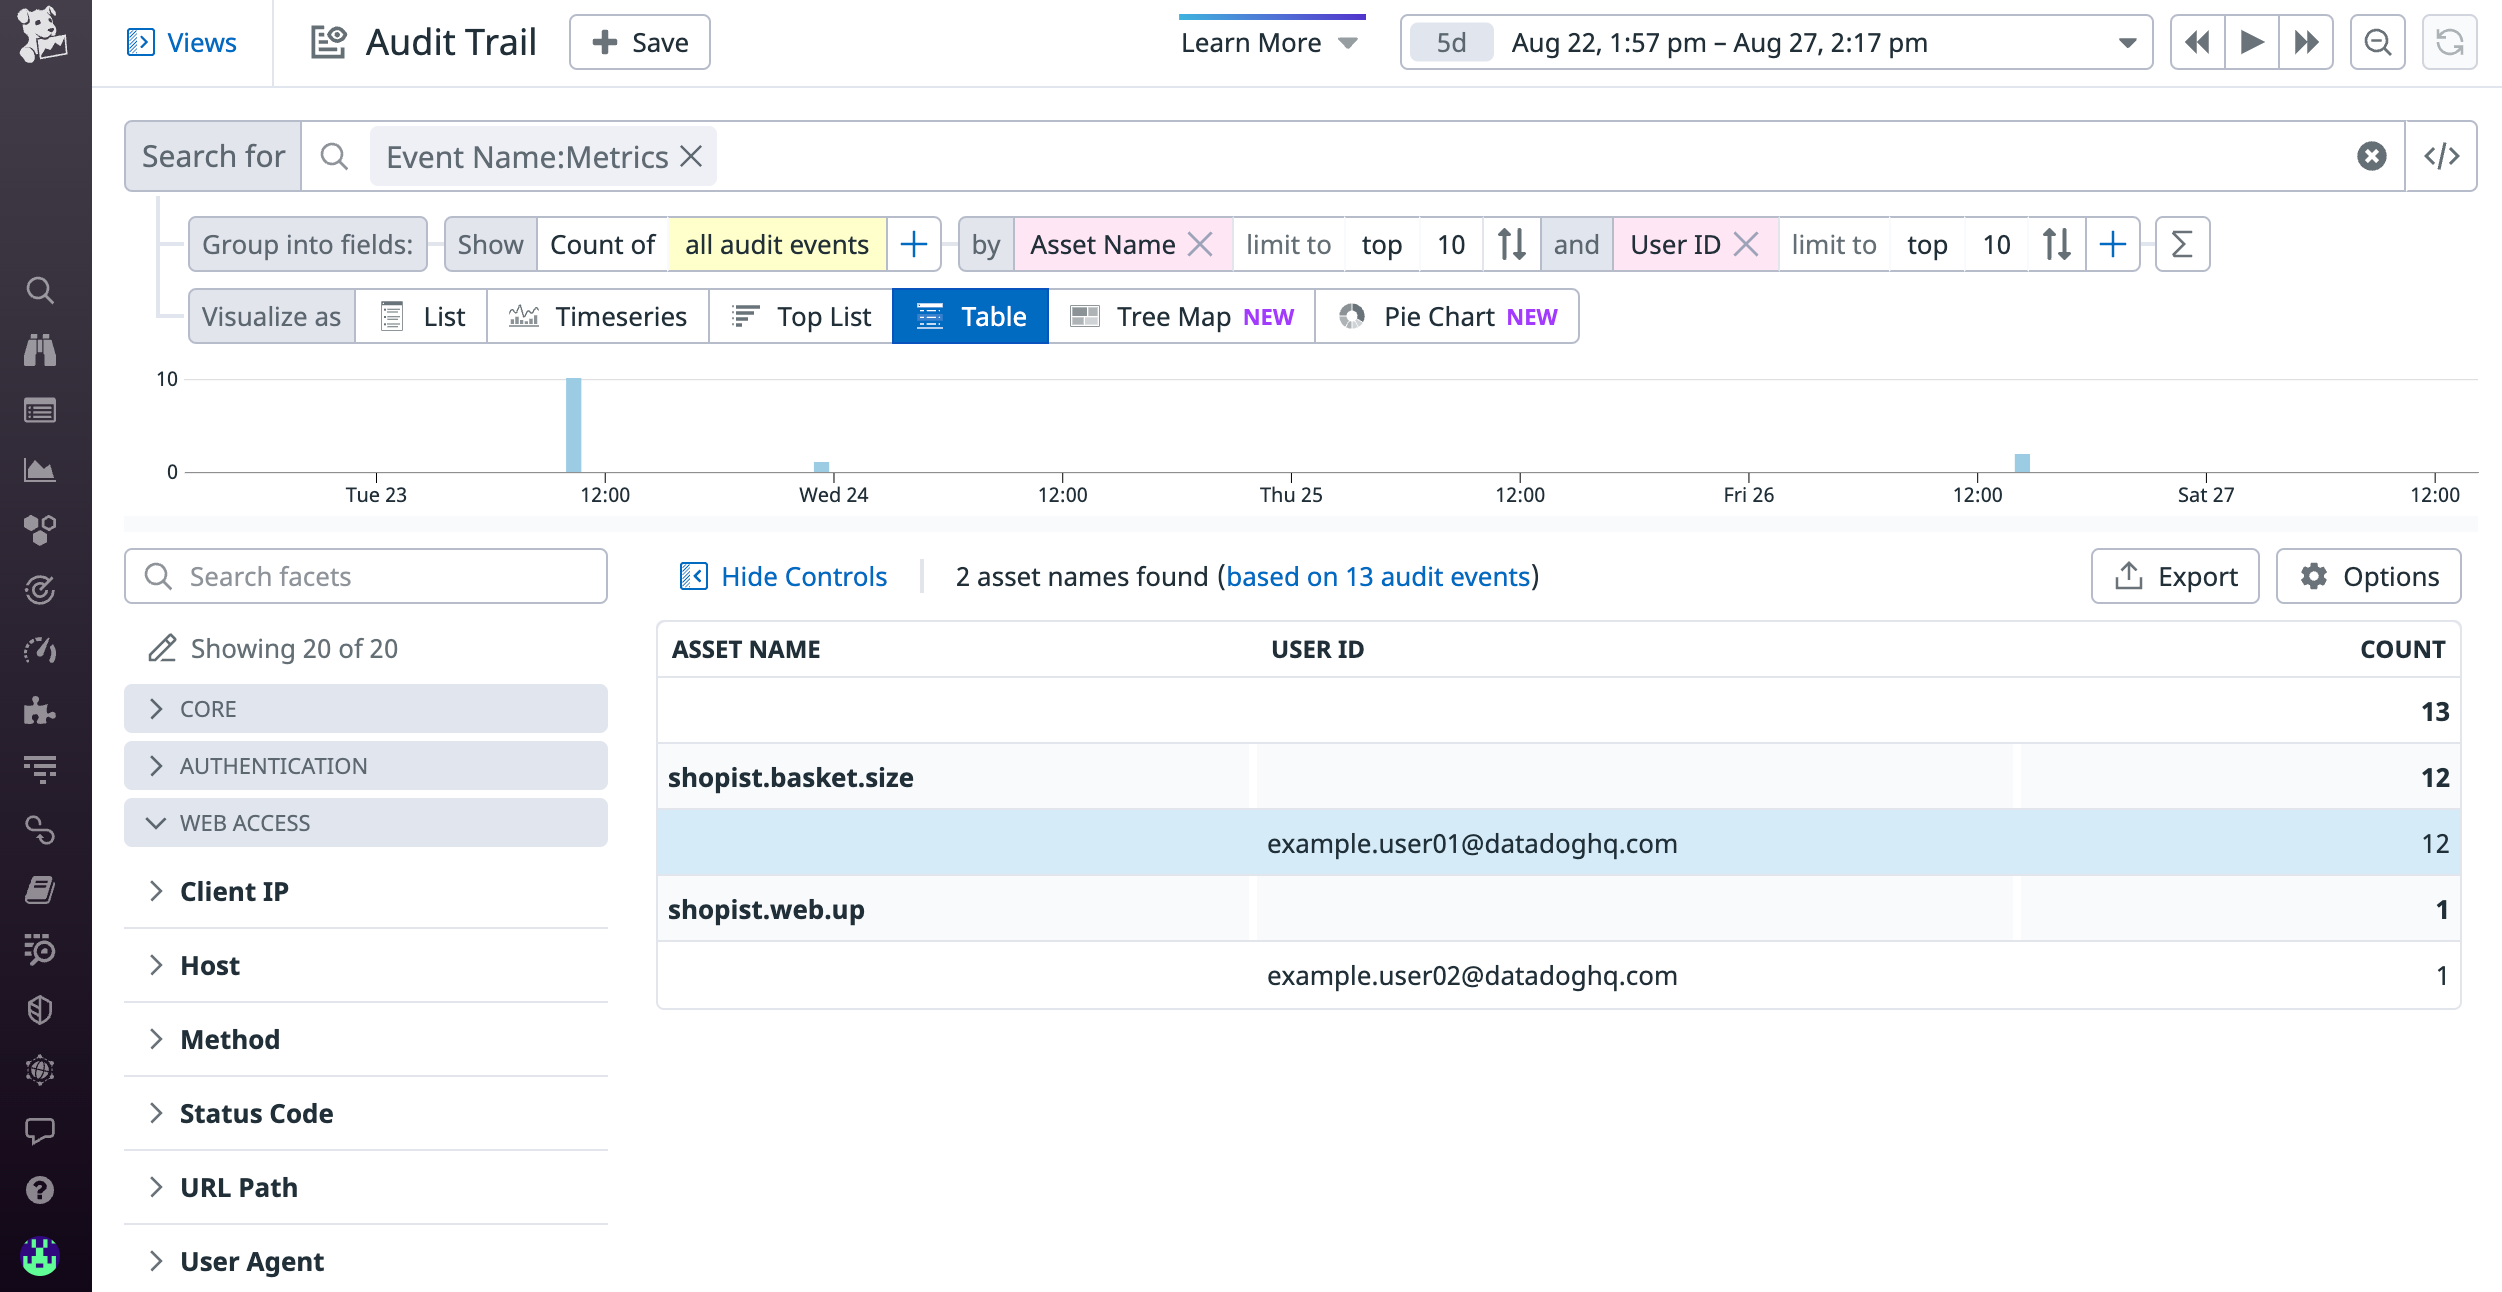Clear the search query with the X circle
Viewport: 2502px width, 1292px height.
[x=2371, y=156]
